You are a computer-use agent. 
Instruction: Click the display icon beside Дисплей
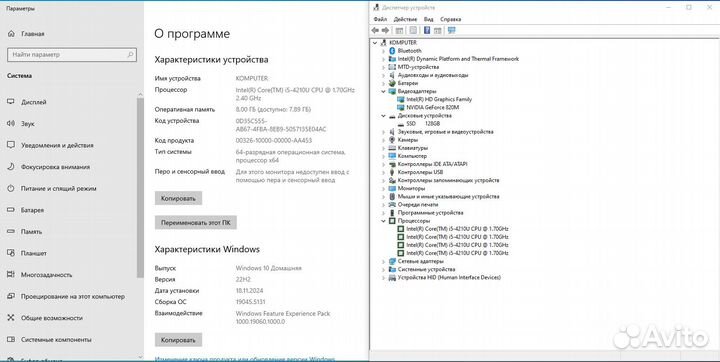pos(11,102)
